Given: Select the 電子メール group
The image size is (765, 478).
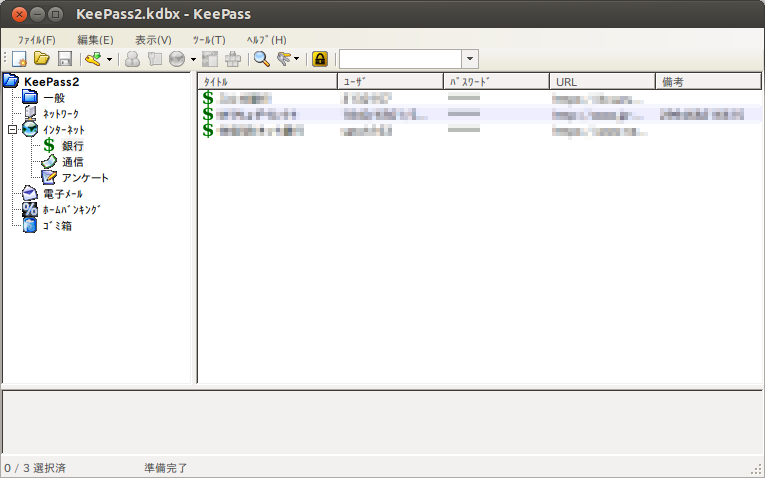Looking at the screenshot, I should [63, 194].
